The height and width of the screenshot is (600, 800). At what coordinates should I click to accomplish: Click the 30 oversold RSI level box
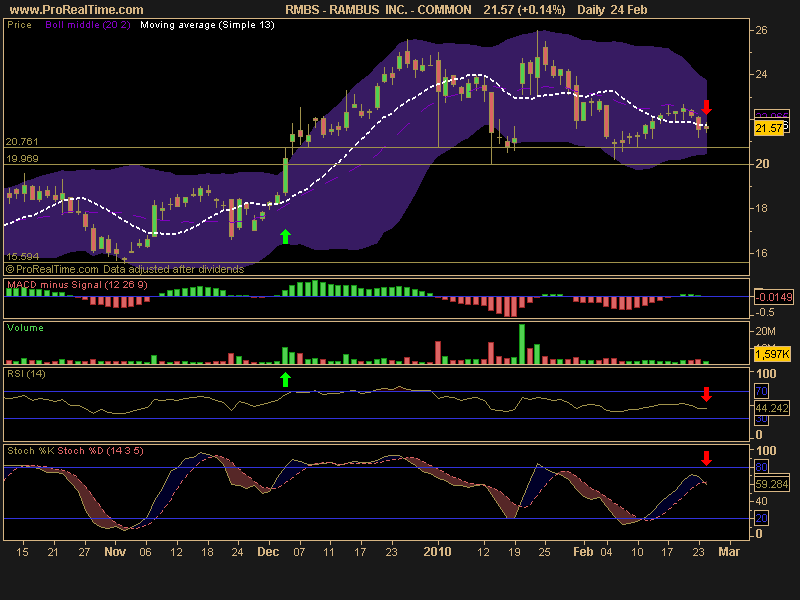[761, 419]
